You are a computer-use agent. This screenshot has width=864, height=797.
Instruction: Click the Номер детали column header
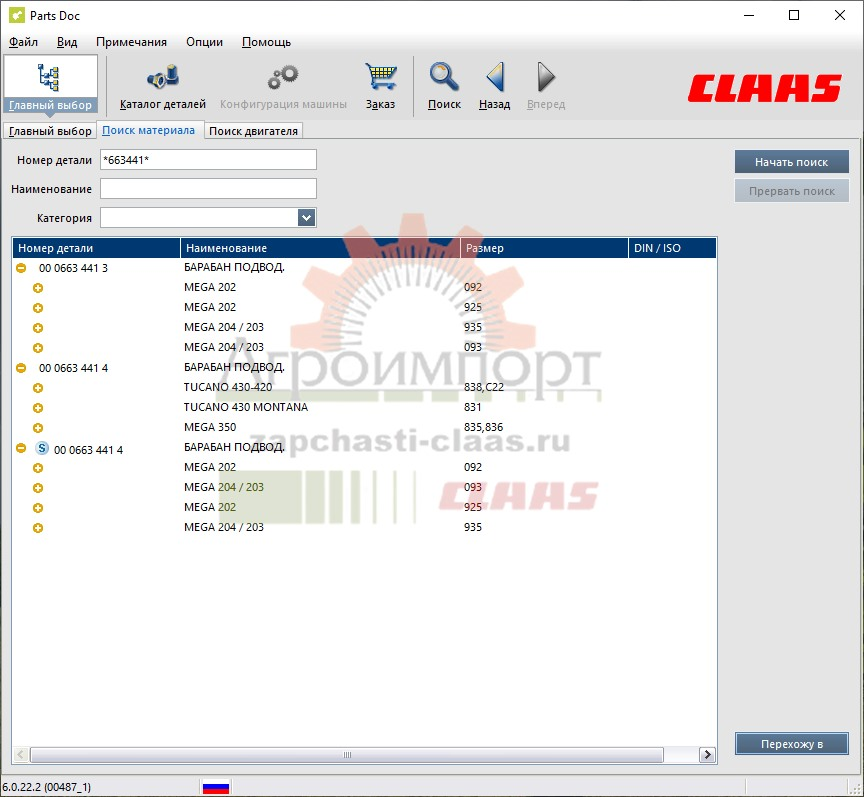(96, 248)
